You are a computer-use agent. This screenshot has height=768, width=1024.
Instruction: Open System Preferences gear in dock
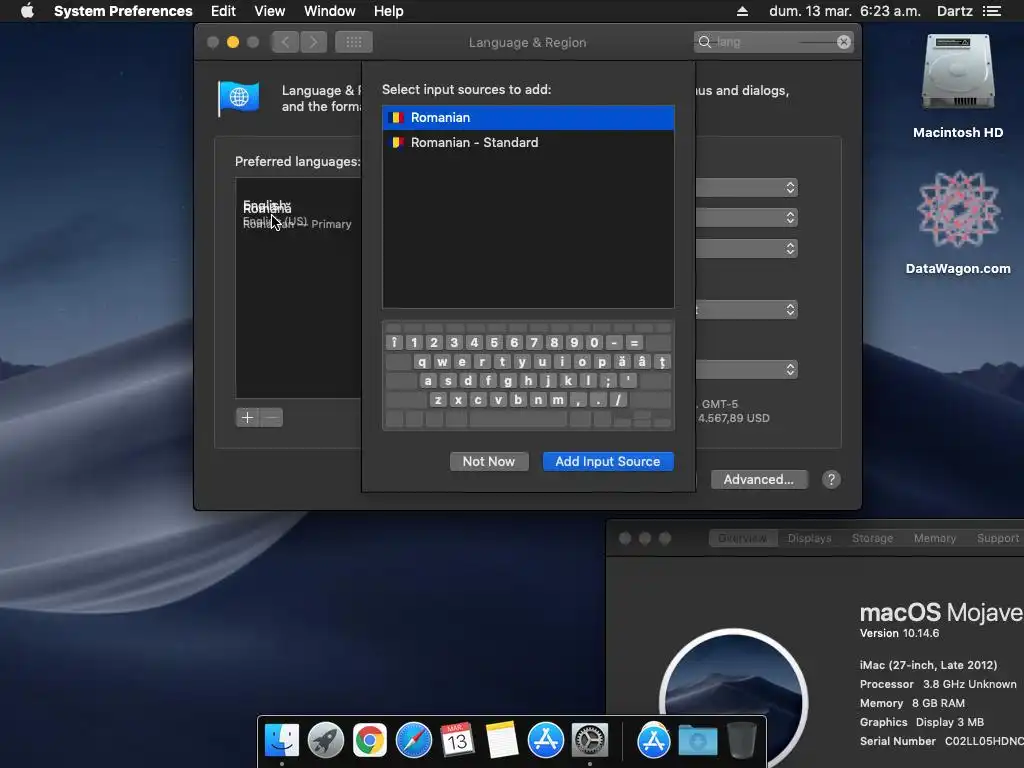pos(590,740)
